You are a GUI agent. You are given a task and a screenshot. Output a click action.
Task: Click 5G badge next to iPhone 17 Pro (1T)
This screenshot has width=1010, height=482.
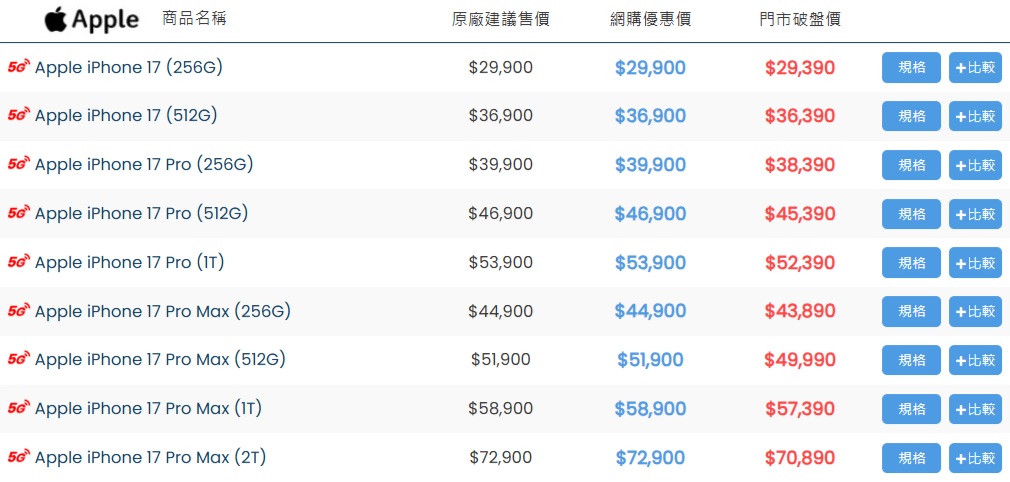[x=18, y=262]
